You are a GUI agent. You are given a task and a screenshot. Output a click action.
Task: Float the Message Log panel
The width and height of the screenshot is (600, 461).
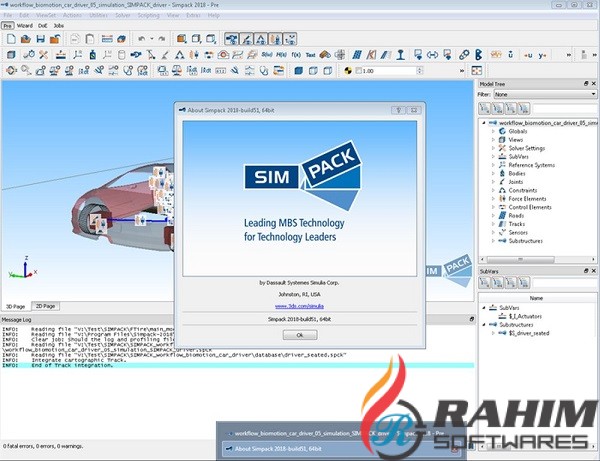(x=472, y=319)
